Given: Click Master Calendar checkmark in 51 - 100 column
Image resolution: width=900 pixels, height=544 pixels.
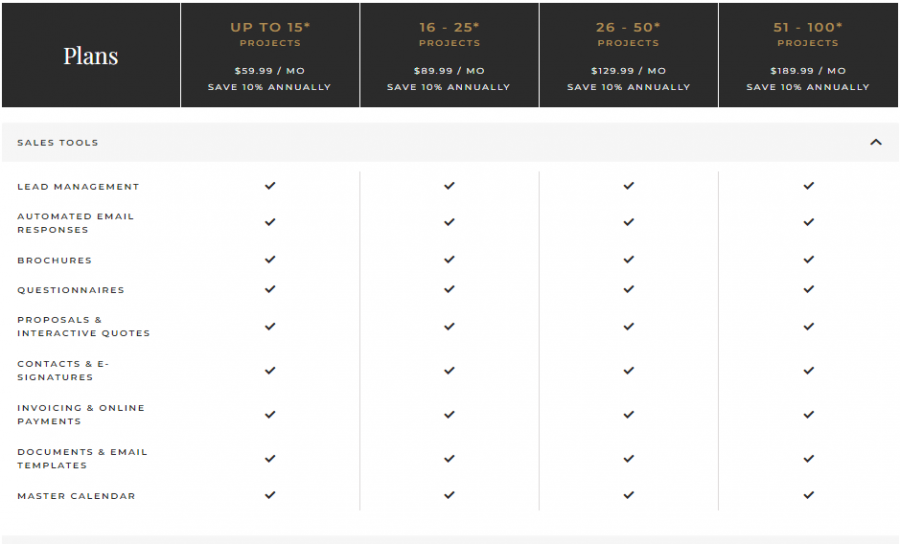Looking at the screenshot, I should (x=808, y=495).
